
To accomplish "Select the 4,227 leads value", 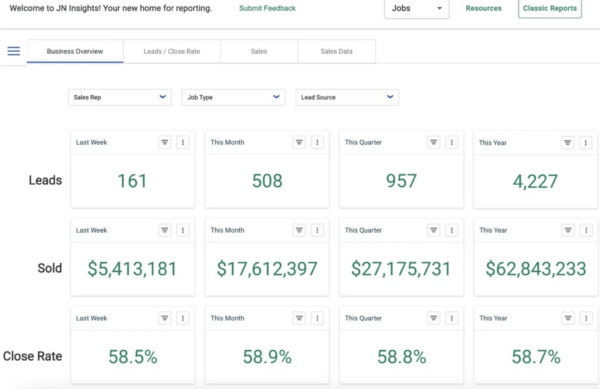I will 535,182.
